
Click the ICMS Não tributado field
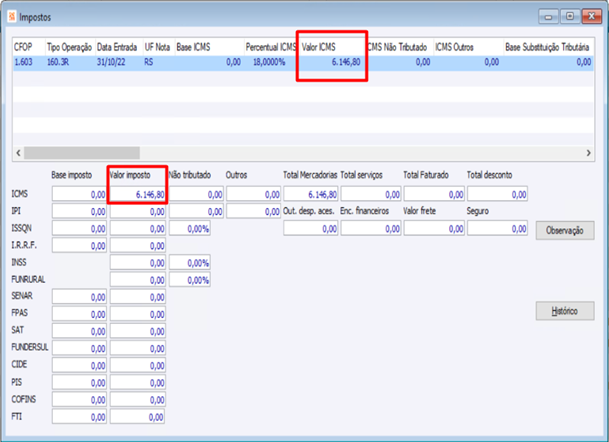pyautogui.click(x=196, y=194)
